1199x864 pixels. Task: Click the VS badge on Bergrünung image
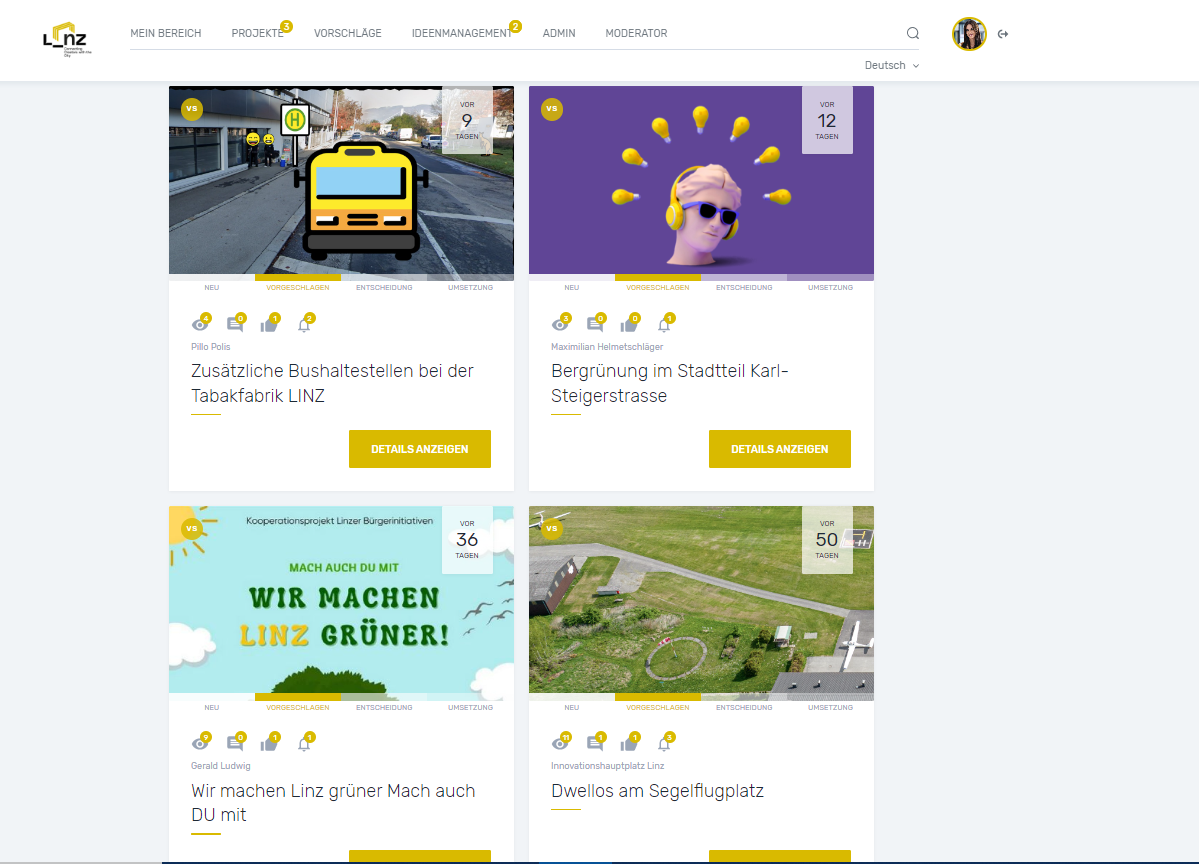[552, 109]
